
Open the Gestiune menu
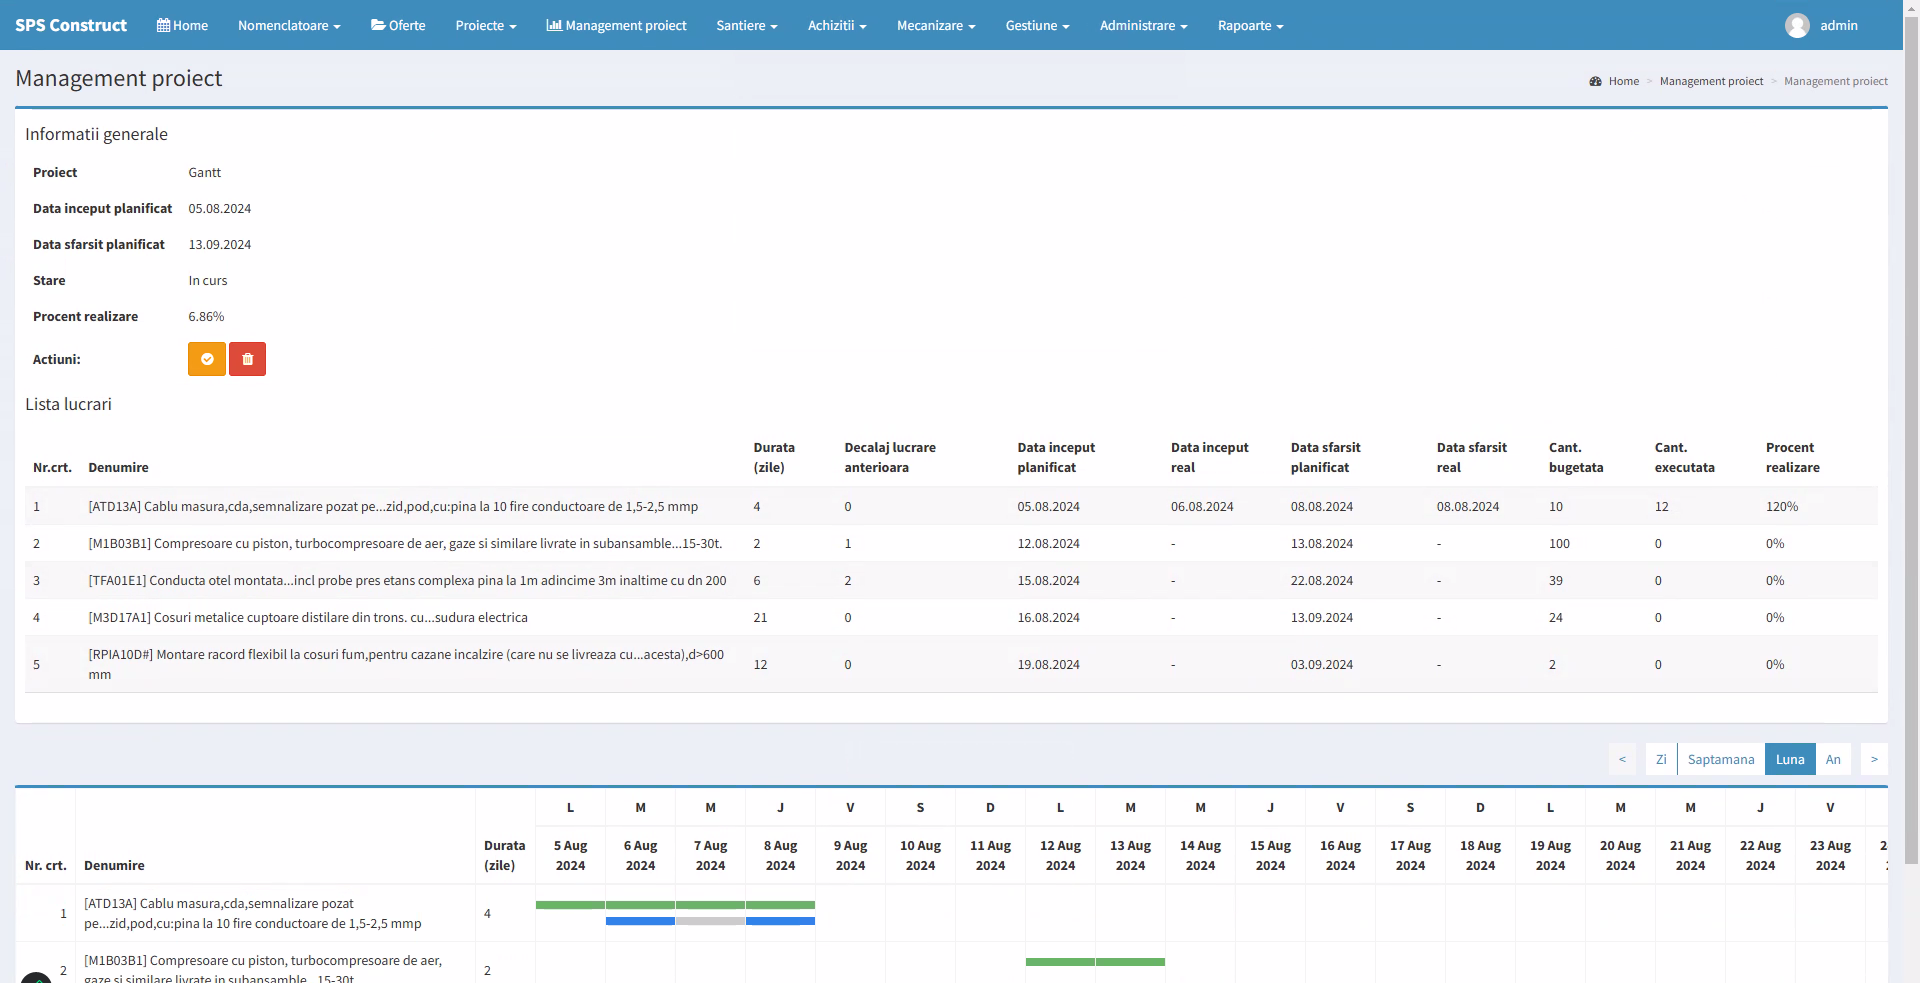[x=1037, y=25]
